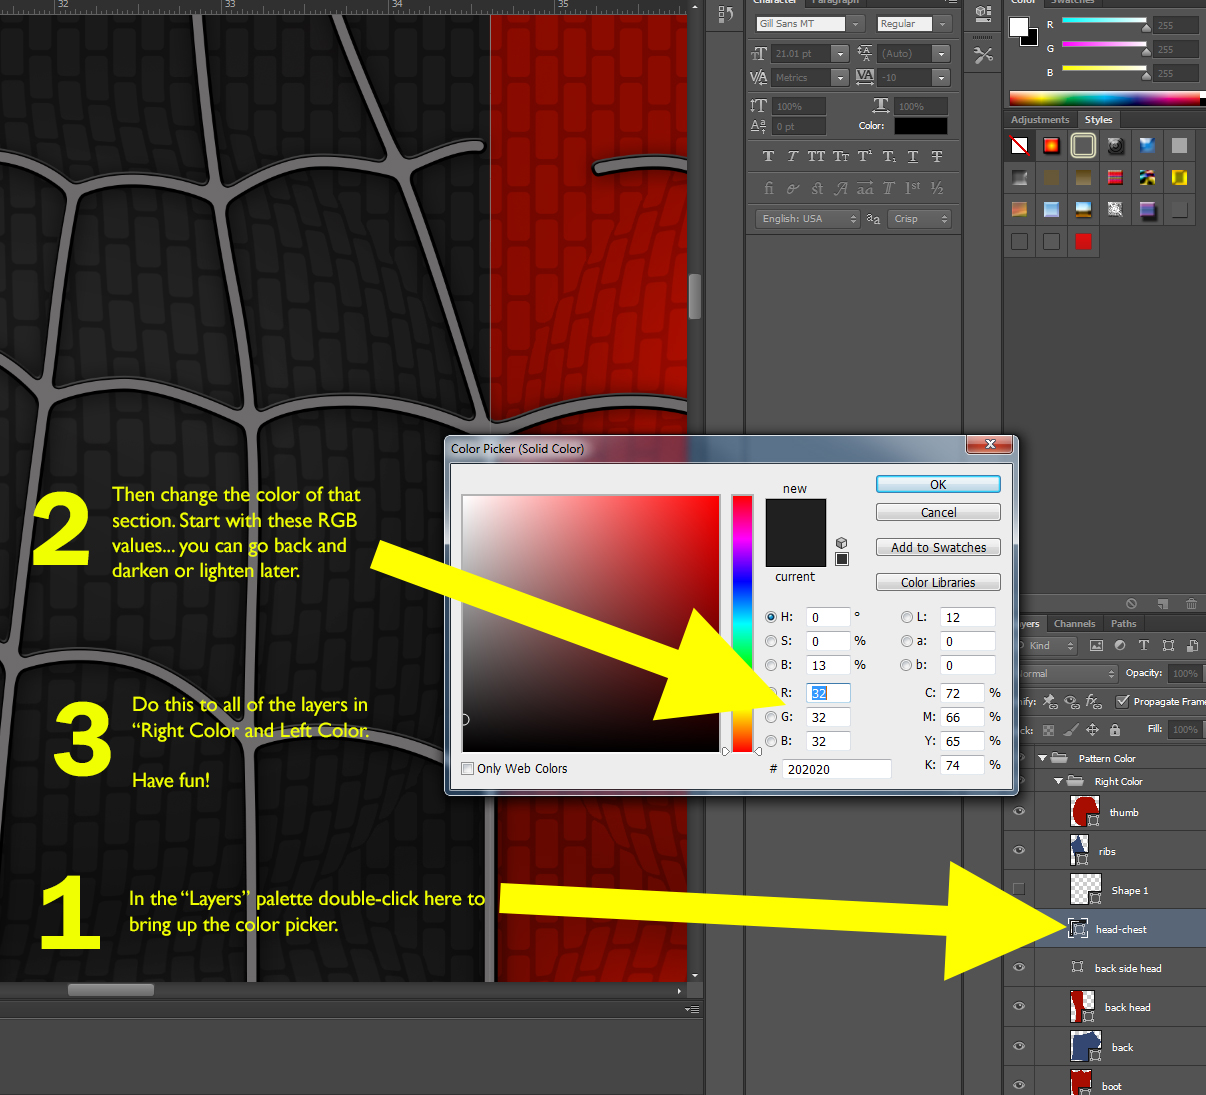Screen dimensions: 1206x1095
Task: Switch to the Channels tab
Action: tap(1074, 623)
